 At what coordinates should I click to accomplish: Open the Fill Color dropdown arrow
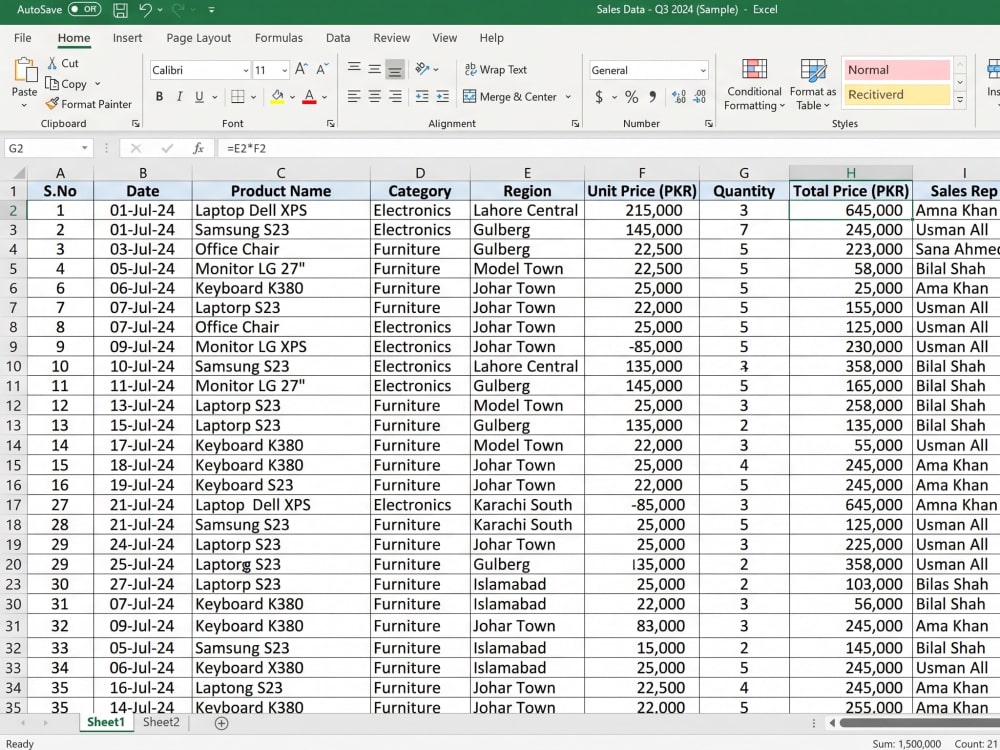[292, 97]
